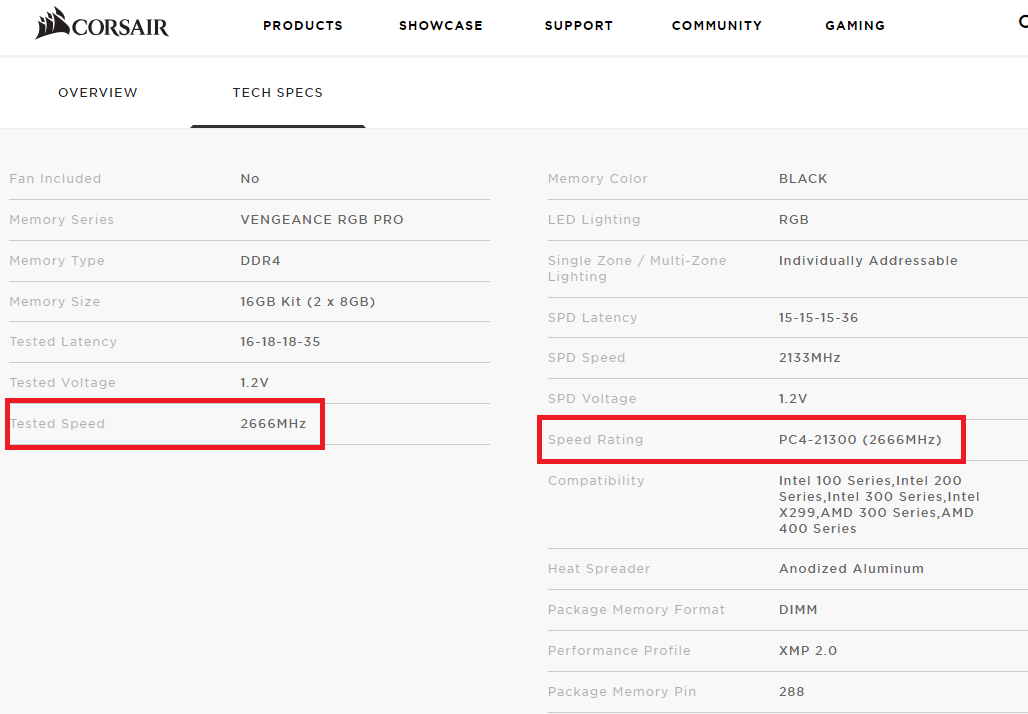Screen dimensions: 1028x714
Task: Select the BLACK color value
Action: pyautogui.click(x=803, y=178)
